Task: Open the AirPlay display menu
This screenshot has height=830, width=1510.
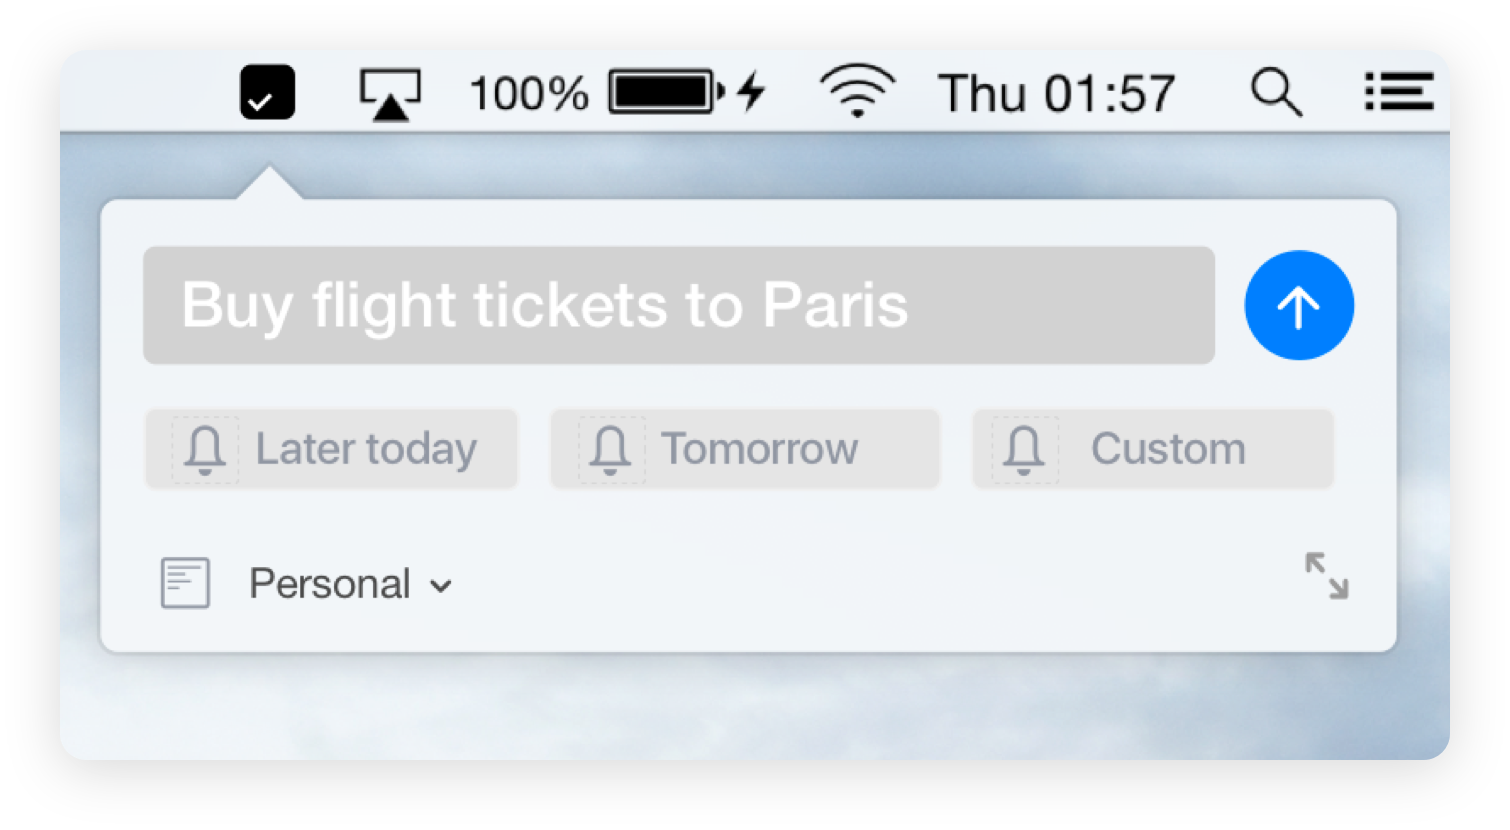Action: coord(390,94)
